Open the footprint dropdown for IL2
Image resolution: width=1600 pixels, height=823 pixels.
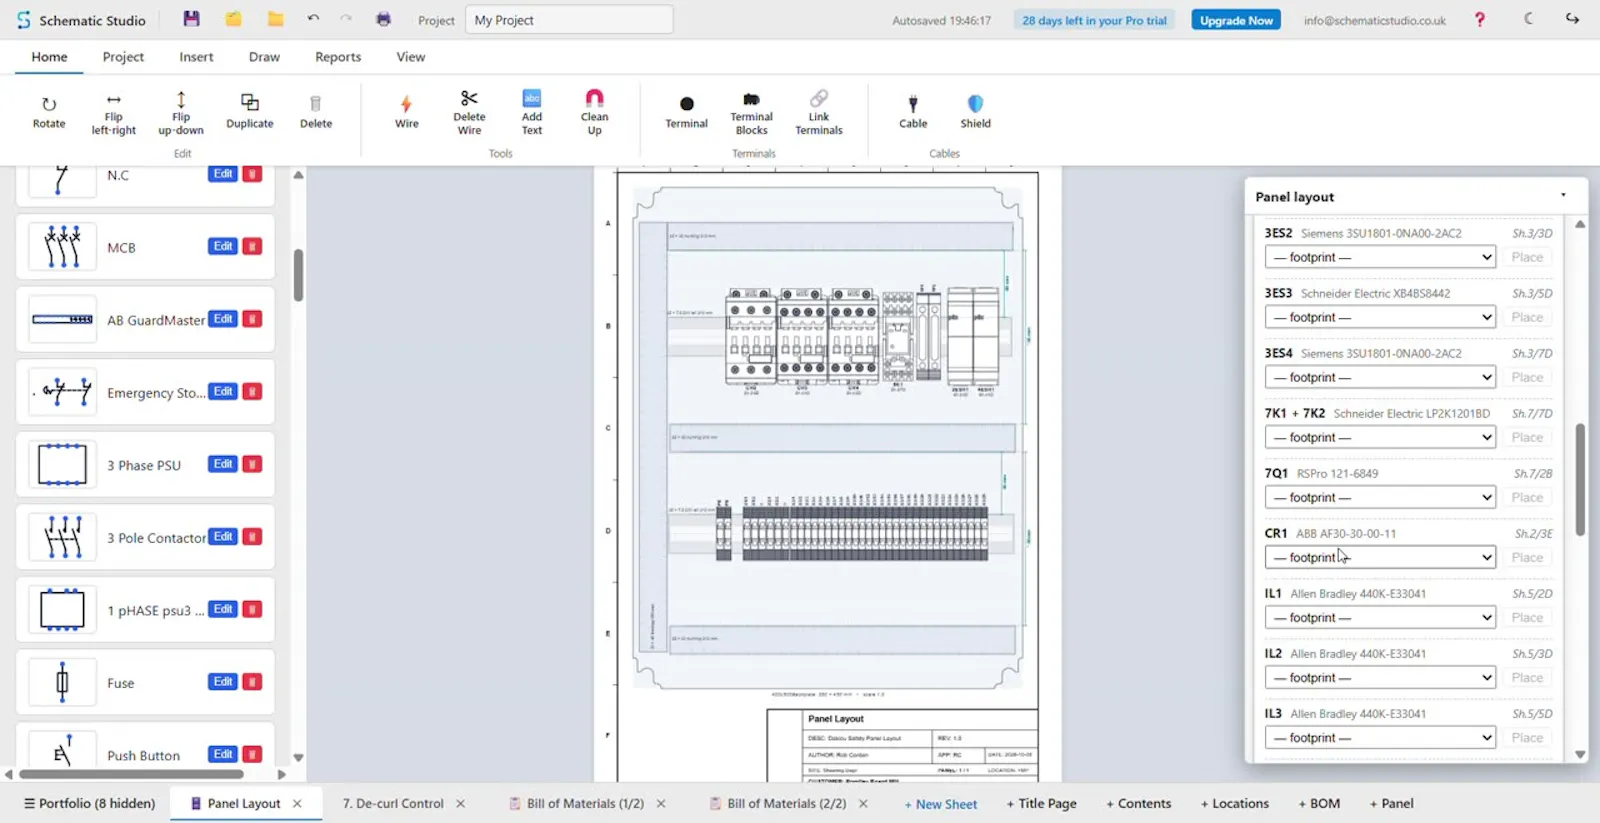(x=1380, y=677)
